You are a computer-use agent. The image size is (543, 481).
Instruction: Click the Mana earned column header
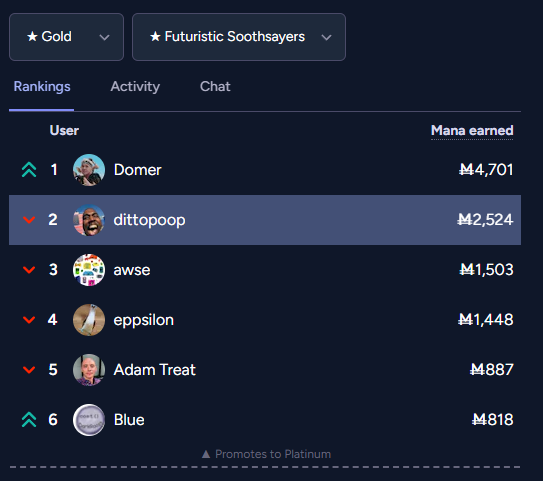472,131
